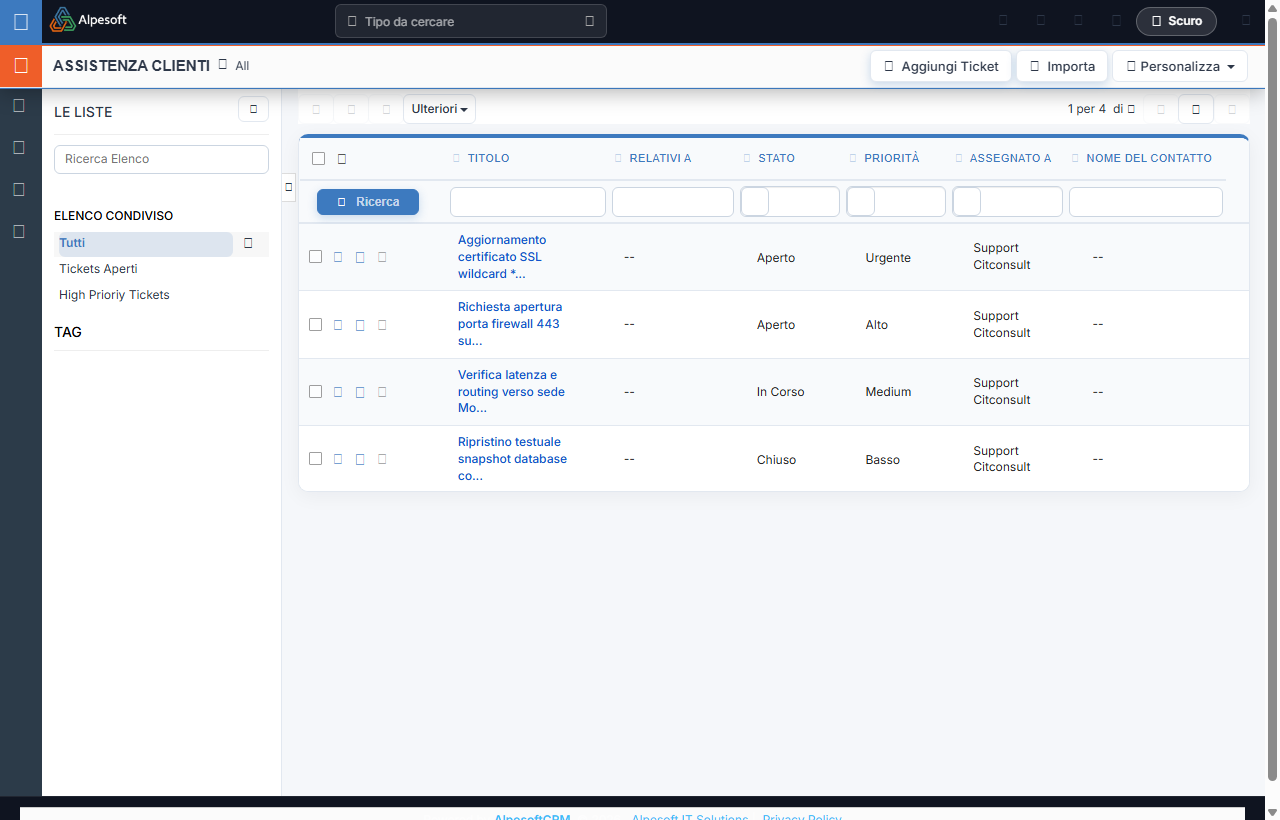This screenshot has height=820, width=1280.
Task: Click the icon after 'di' in pagination
Action: [1131, 109]
